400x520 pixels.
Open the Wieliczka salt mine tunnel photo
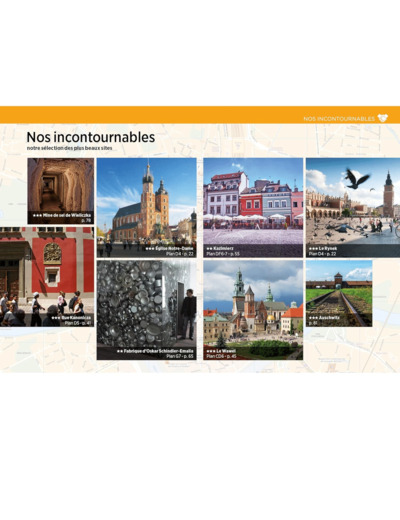coord(61,191)
